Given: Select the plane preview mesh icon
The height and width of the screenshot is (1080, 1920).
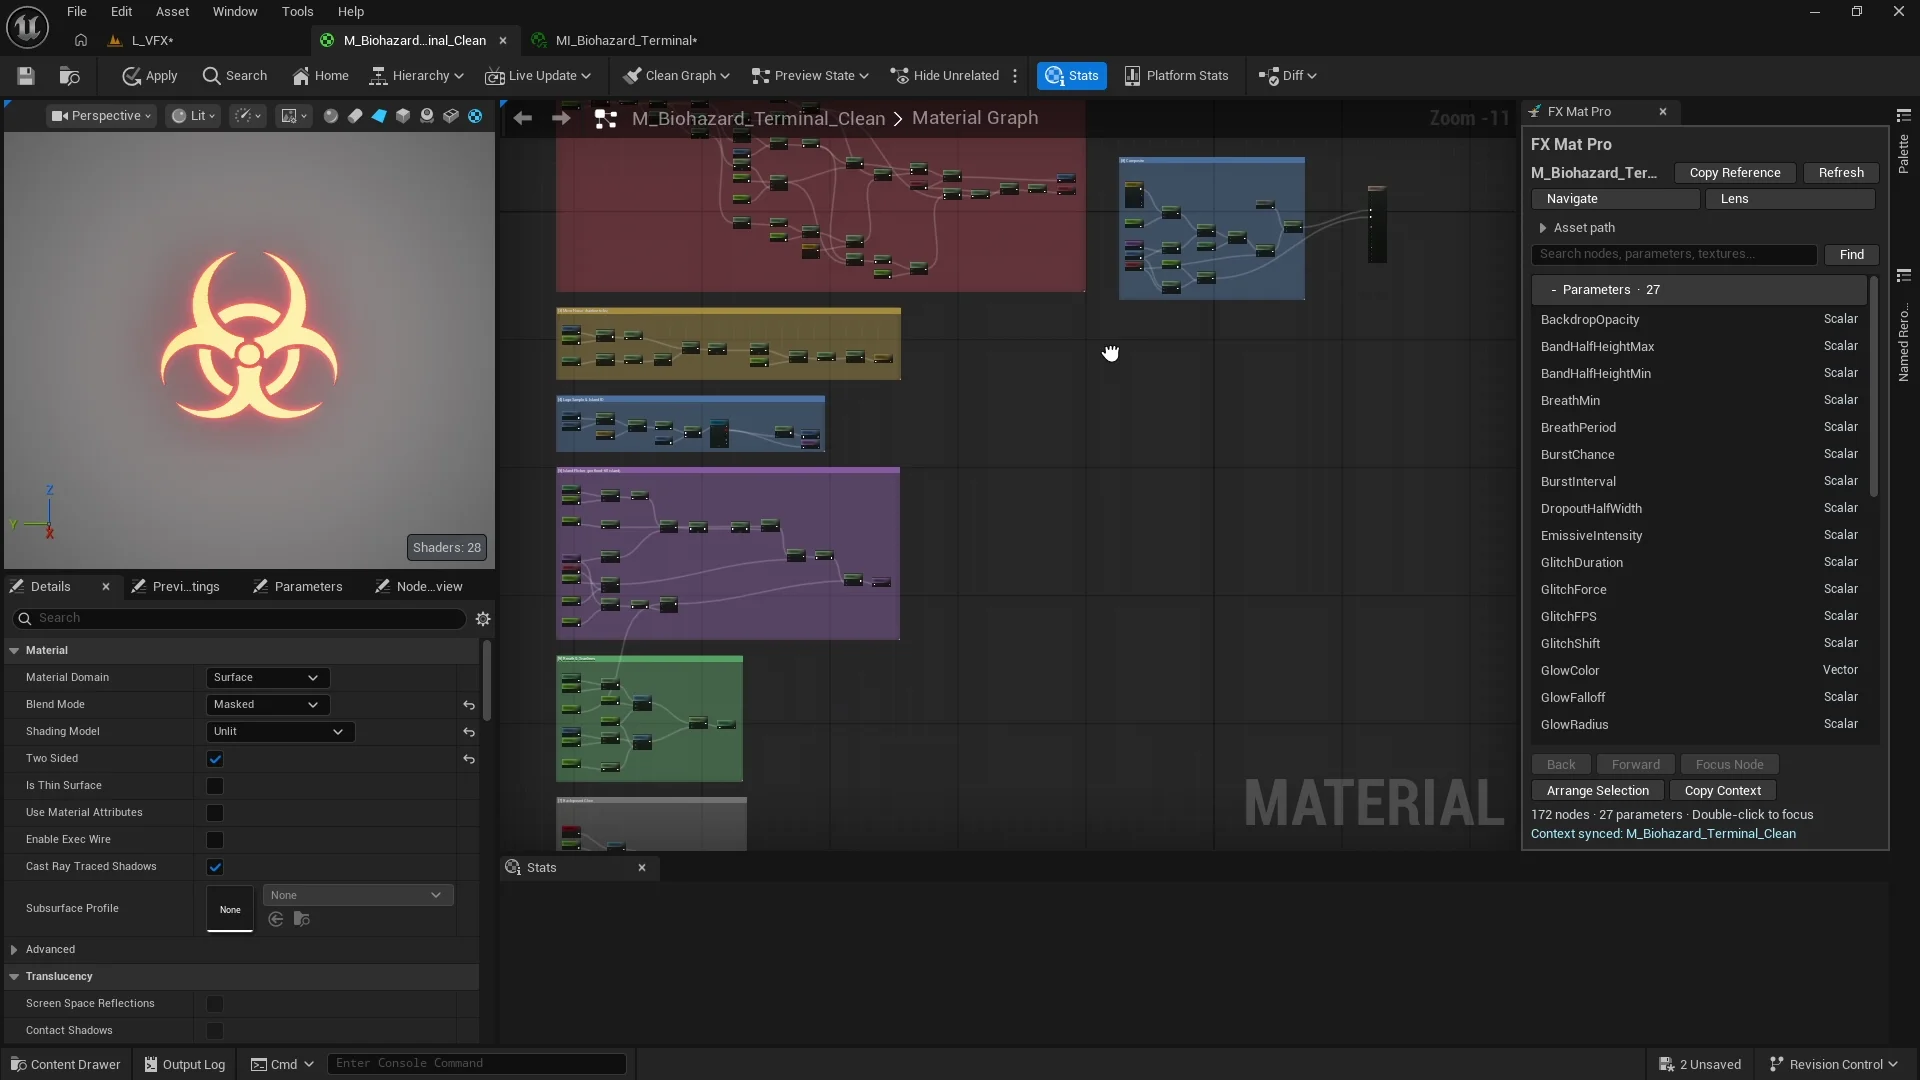Looking at the screenshot, I should (x=379, y=116).
